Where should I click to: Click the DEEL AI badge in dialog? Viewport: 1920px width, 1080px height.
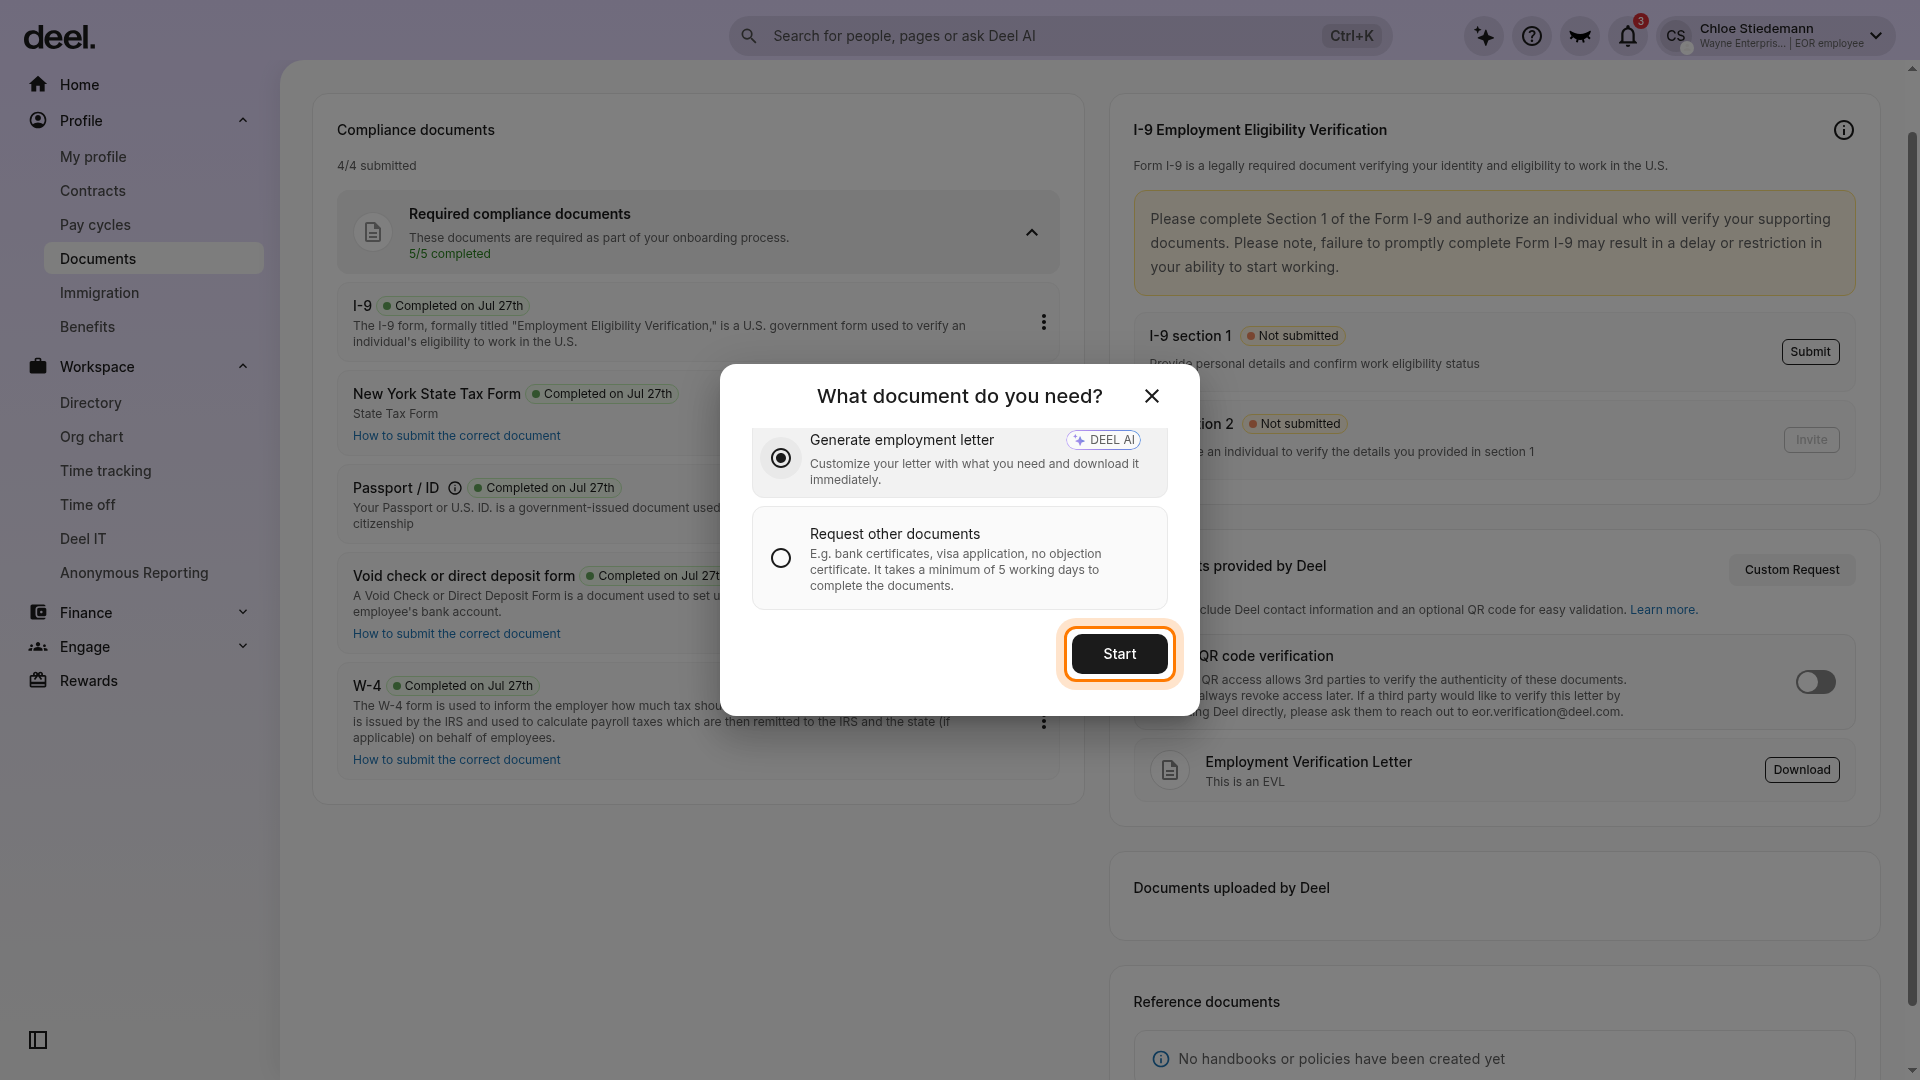click(1103, 440)
